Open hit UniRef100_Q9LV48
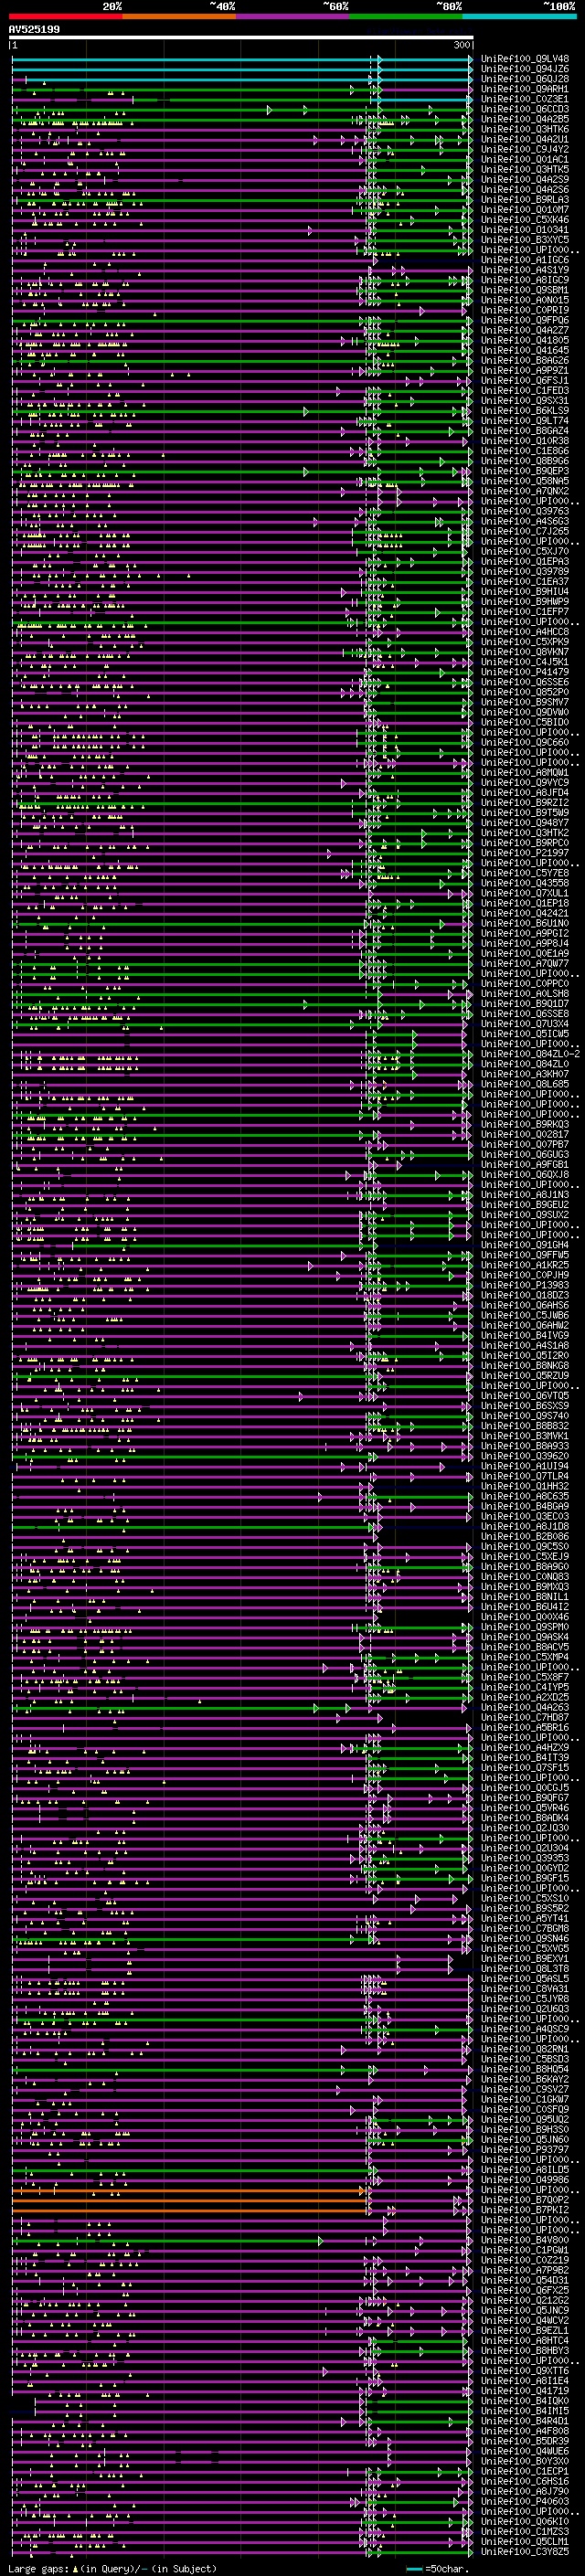Image resolution: width=585 pixels, height=2576 pixels. coord(525,59)
